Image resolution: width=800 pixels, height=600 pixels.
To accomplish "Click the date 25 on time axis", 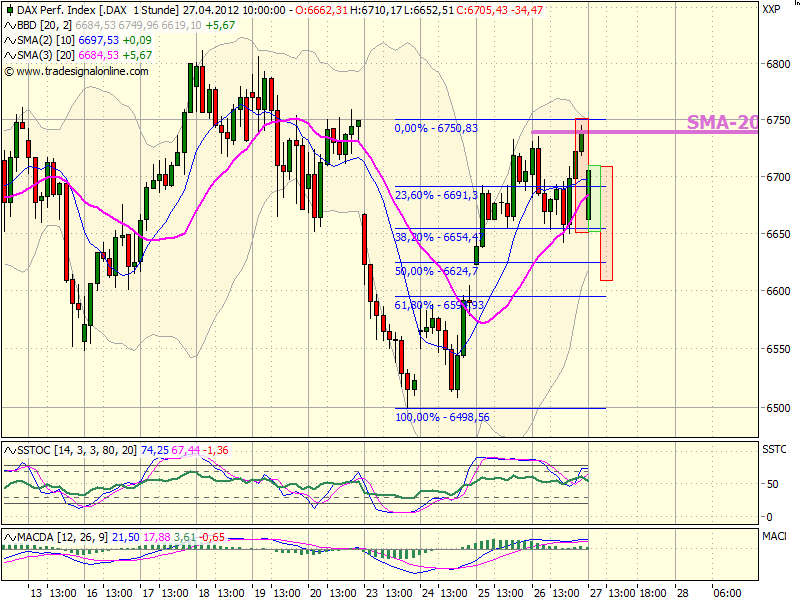I will coord(483,593).
